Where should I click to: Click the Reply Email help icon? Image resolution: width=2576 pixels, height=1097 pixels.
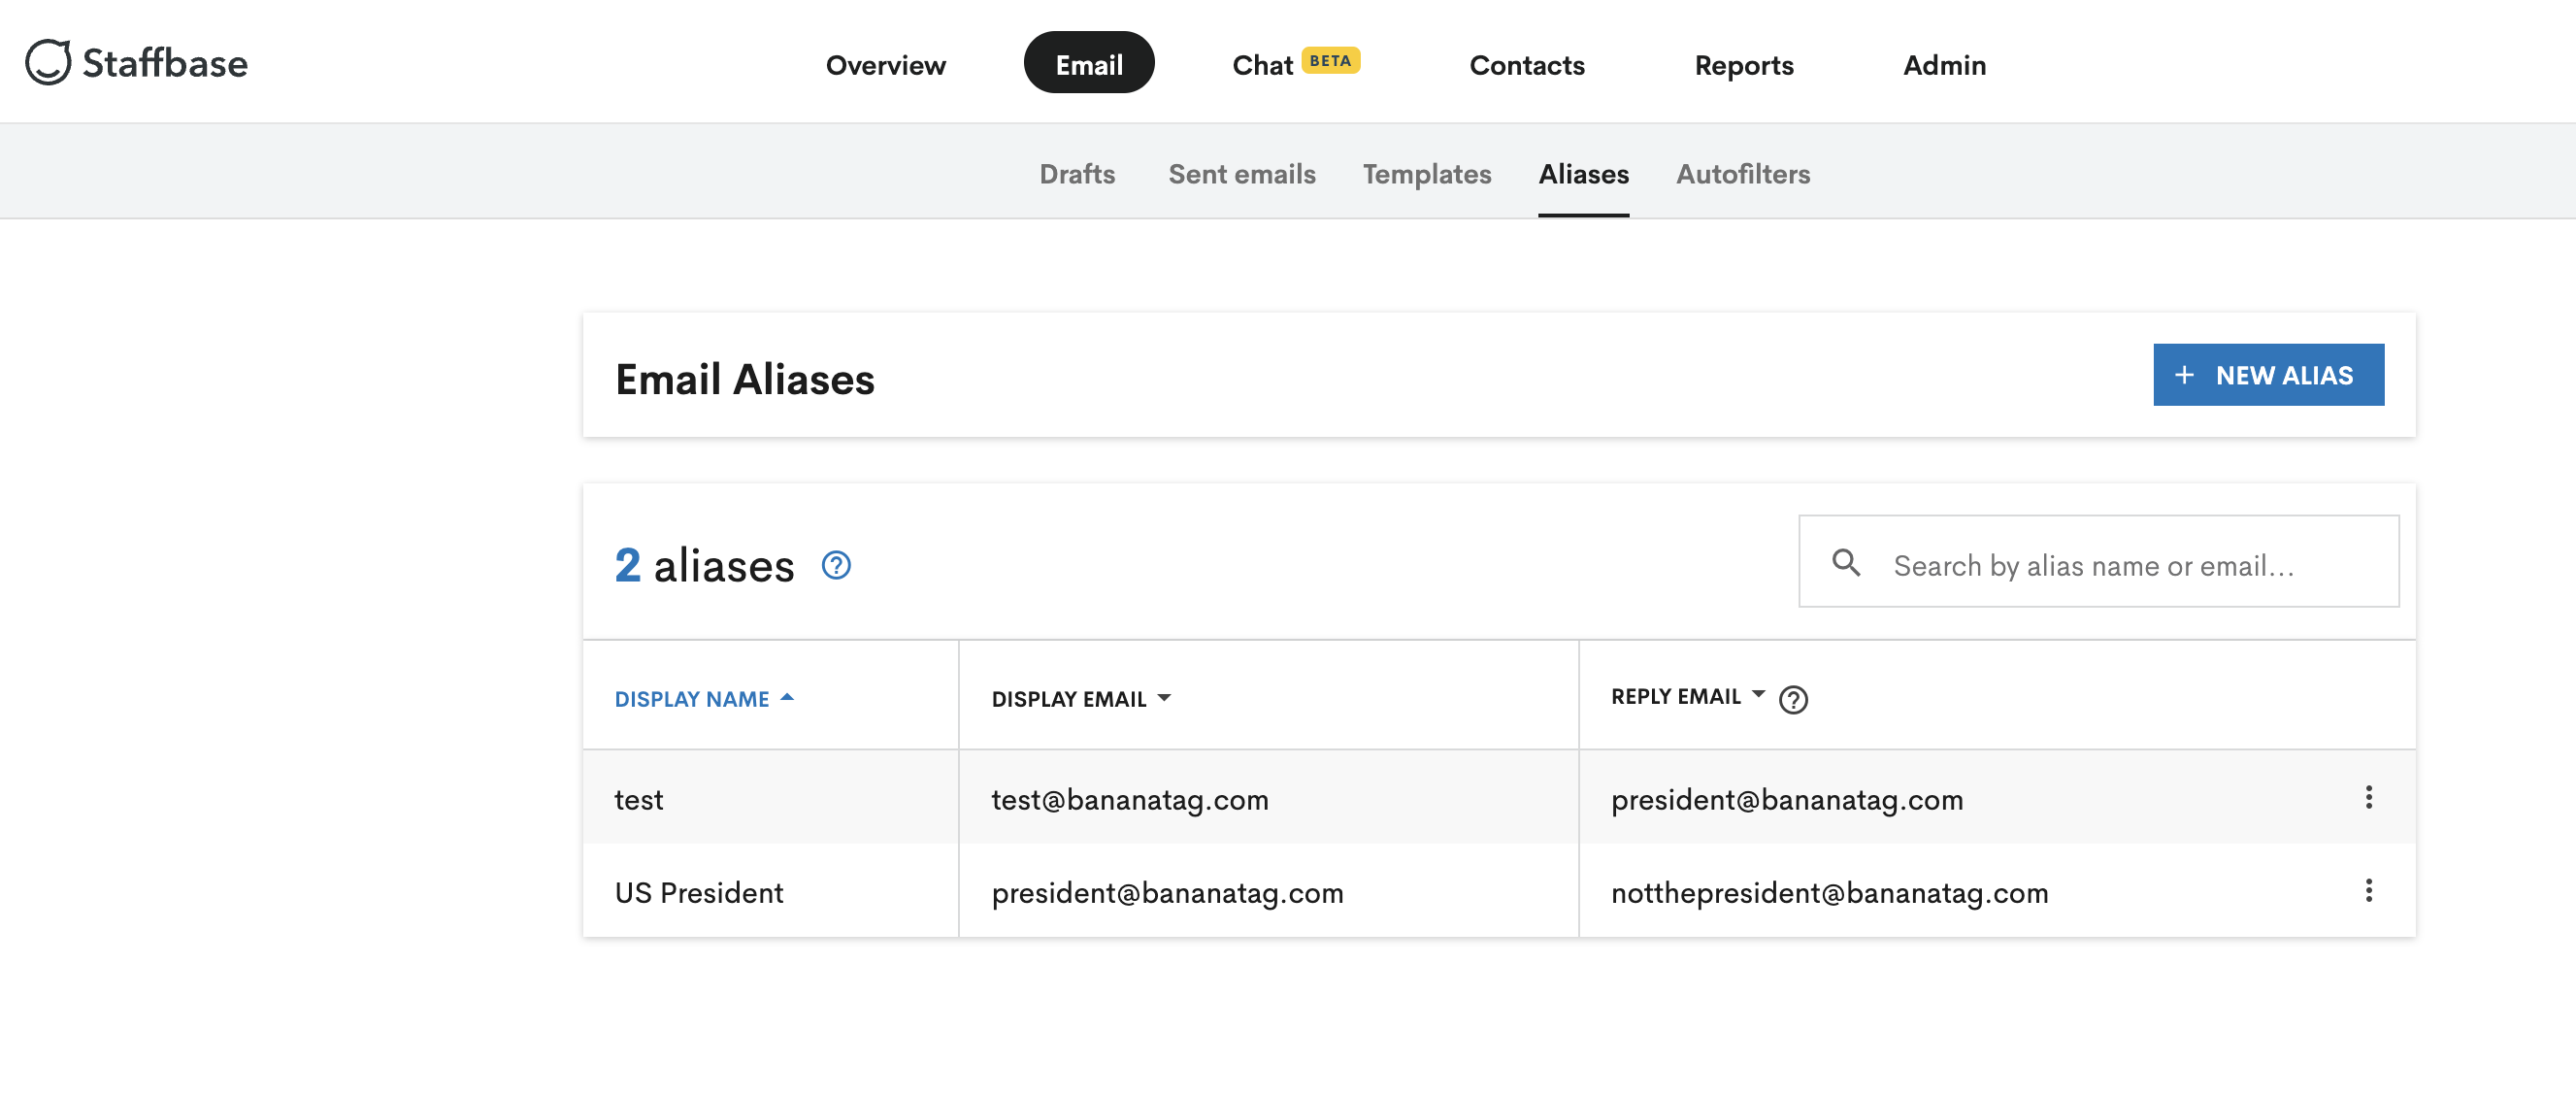pos(1793,700)
